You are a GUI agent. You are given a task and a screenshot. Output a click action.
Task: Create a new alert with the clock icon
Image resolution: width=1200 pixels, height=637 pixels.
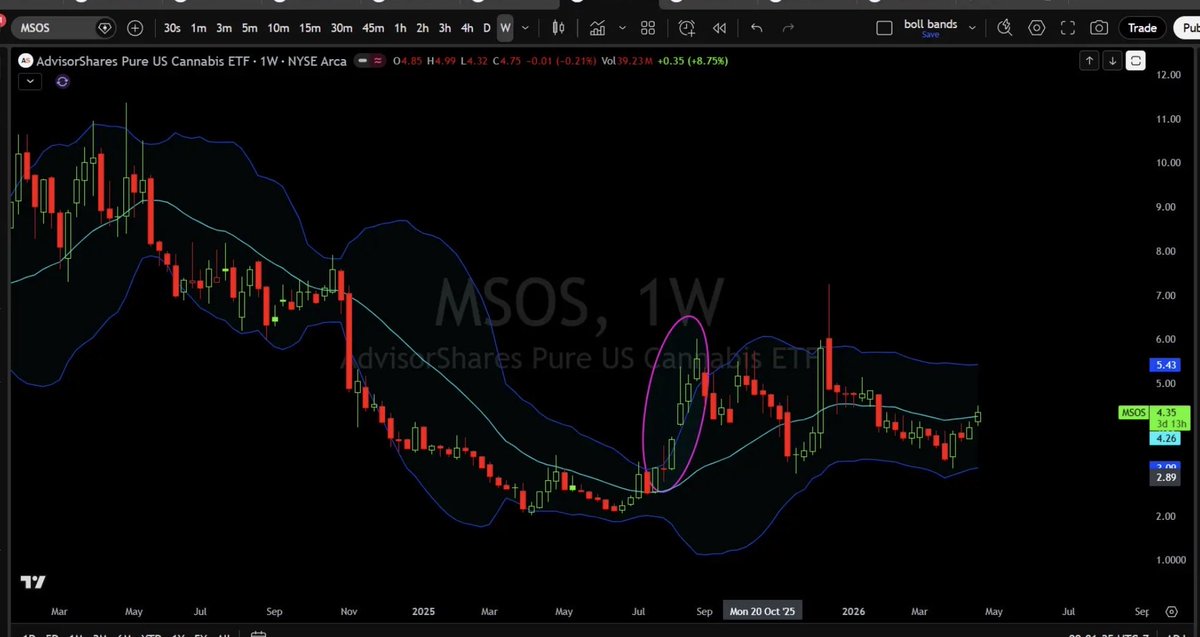685,27
